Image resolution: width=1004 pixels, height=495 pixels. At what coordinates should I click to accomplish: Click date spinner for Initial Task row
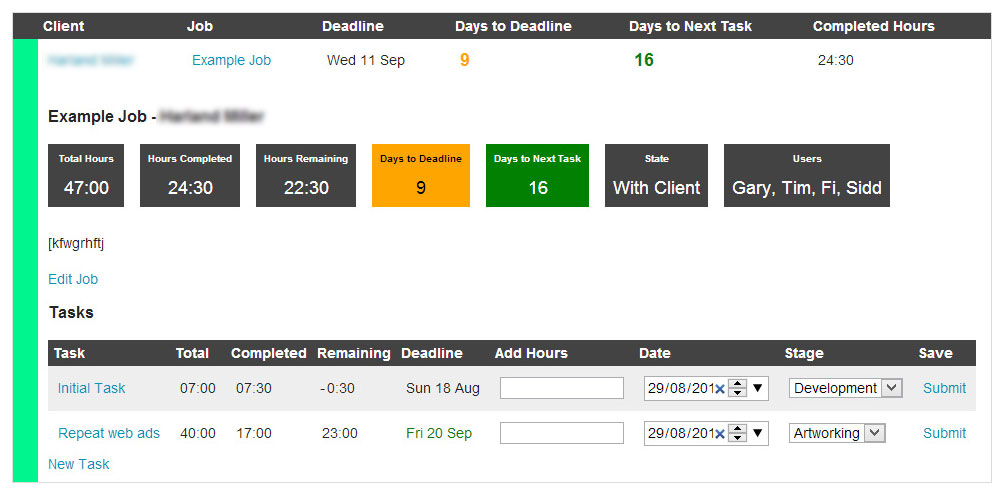(738, 388)
